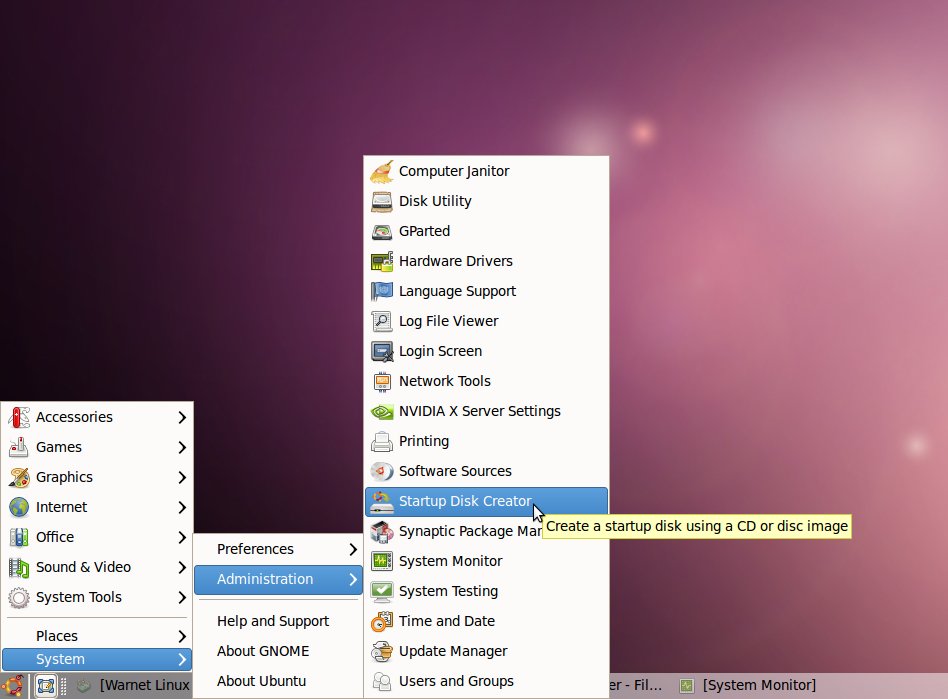
Task: Open the Preferences menu entry
Action: [278, 549]
